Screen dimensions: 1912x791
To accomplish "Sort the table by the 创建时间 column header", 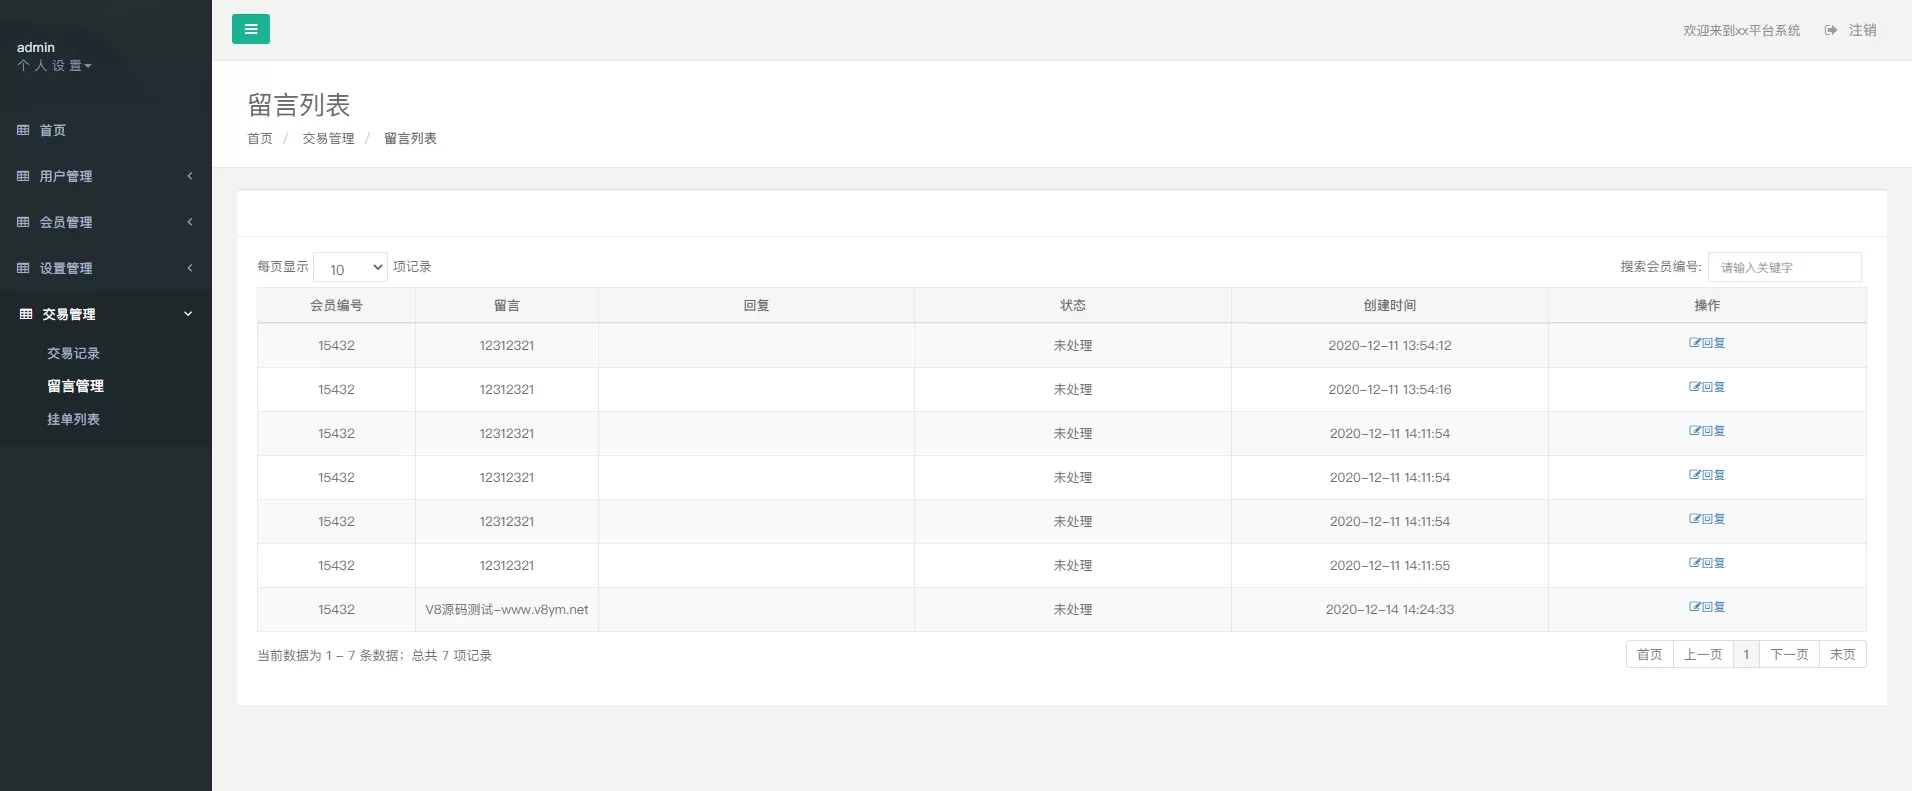I will [1389, 305].
